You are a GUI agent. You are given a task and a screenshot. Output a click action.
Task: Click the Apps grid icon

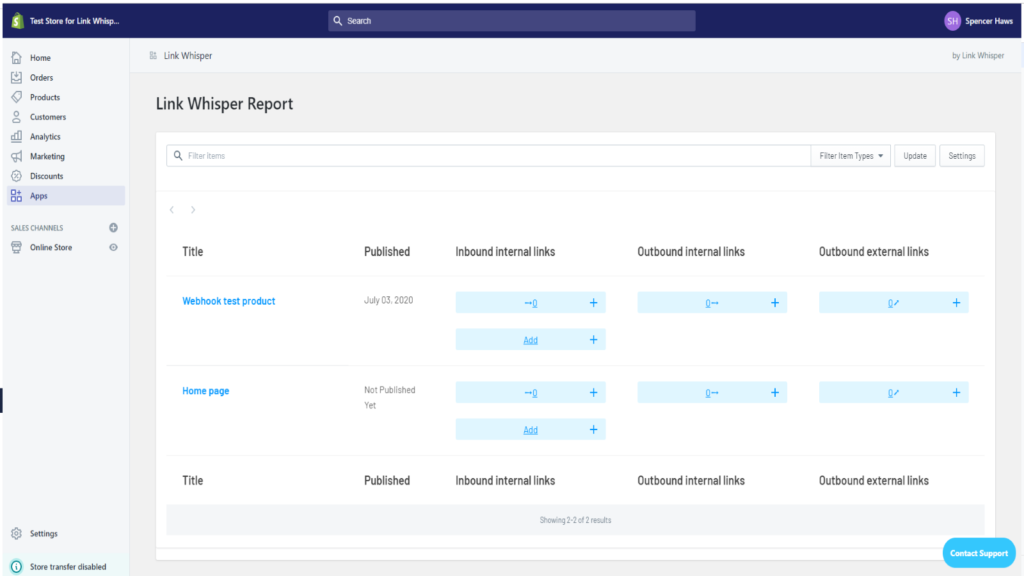(x=16, y=195)
